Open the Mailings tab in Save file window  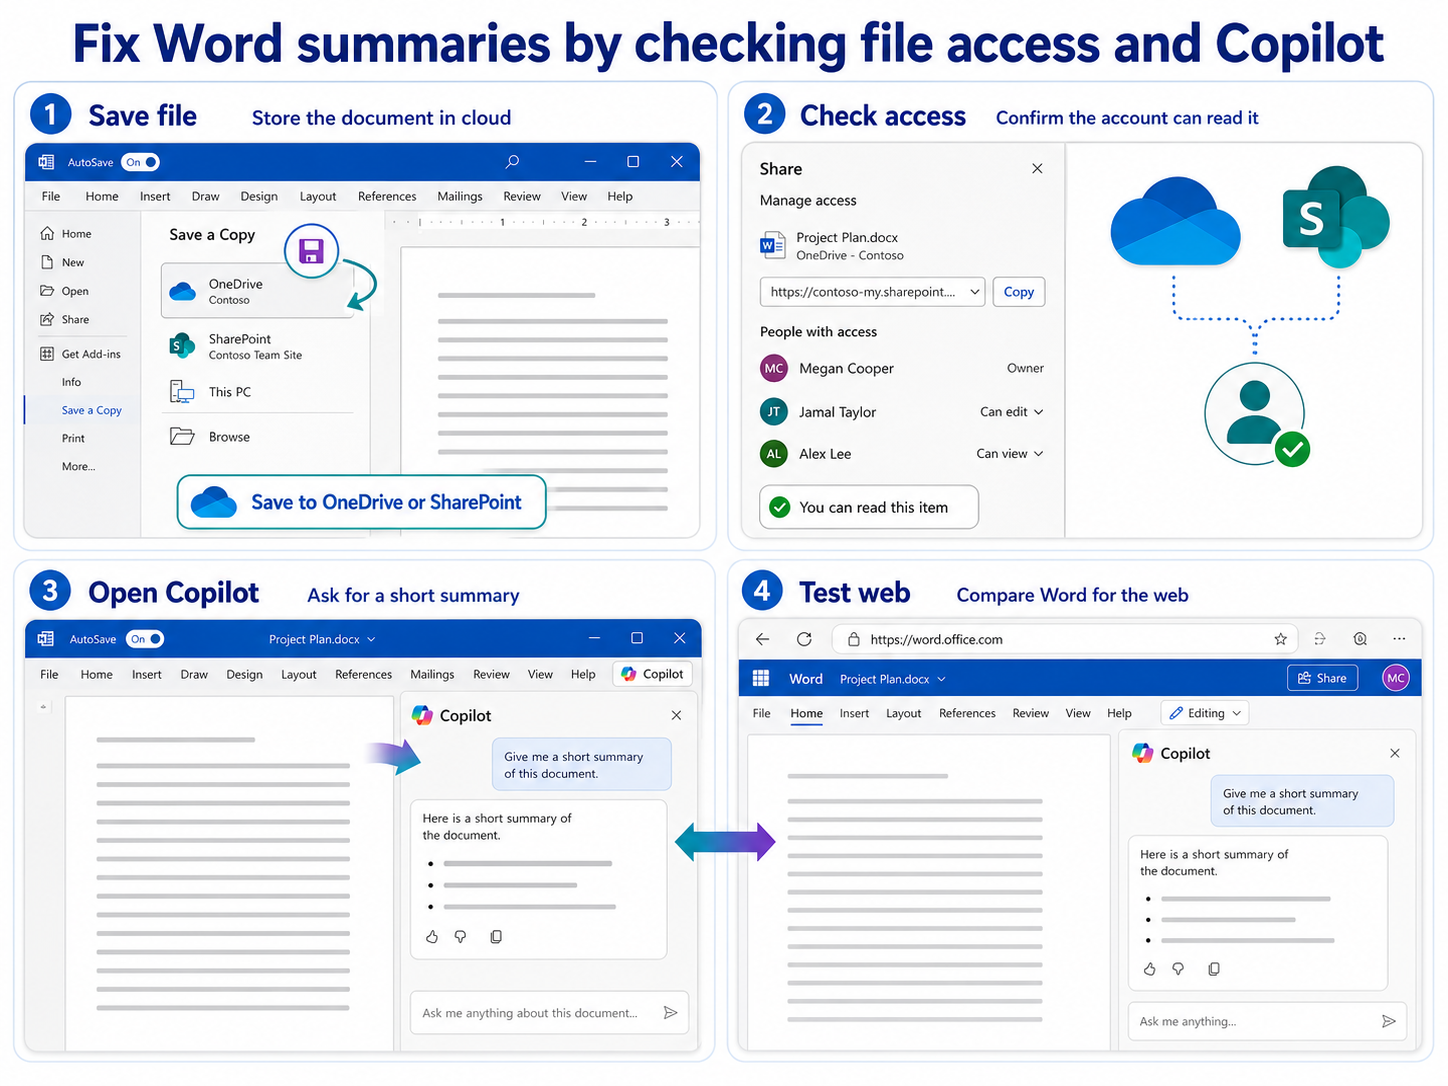point(460,196)
